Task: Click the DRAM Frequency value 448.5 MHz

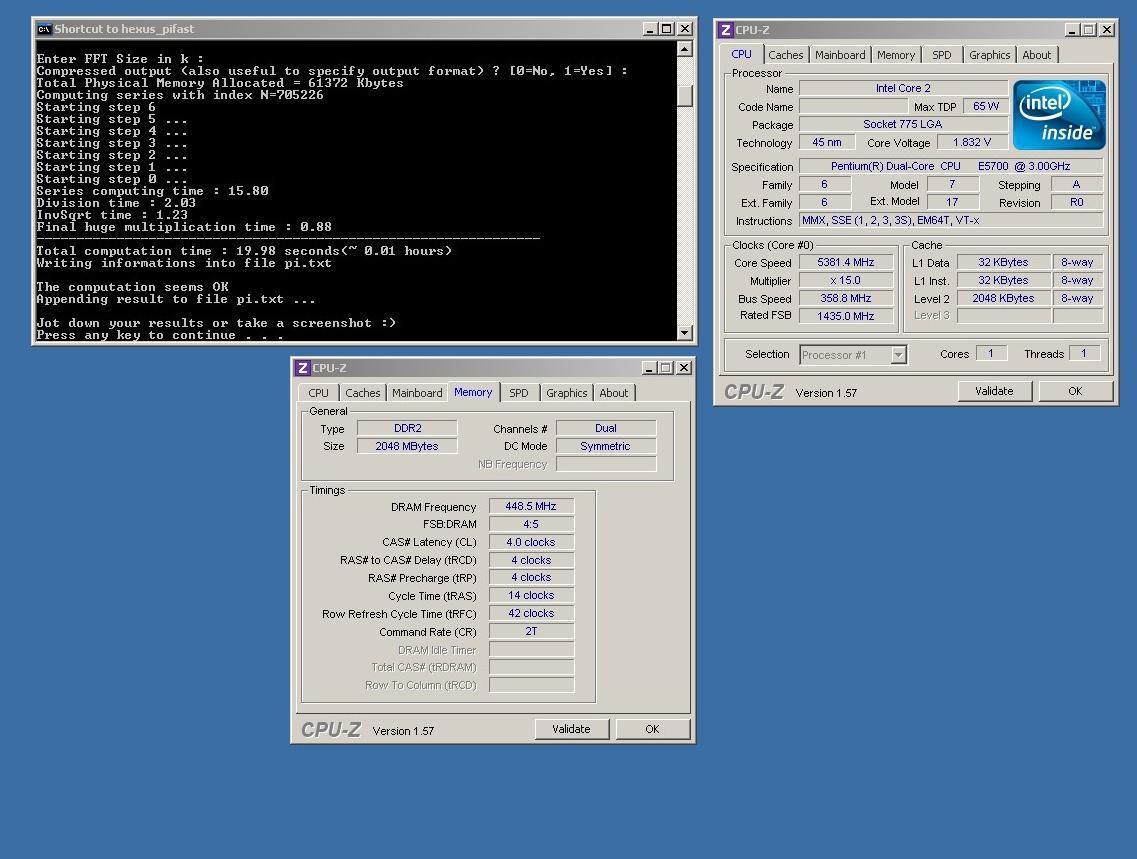Action: click(x=531, y=506)
